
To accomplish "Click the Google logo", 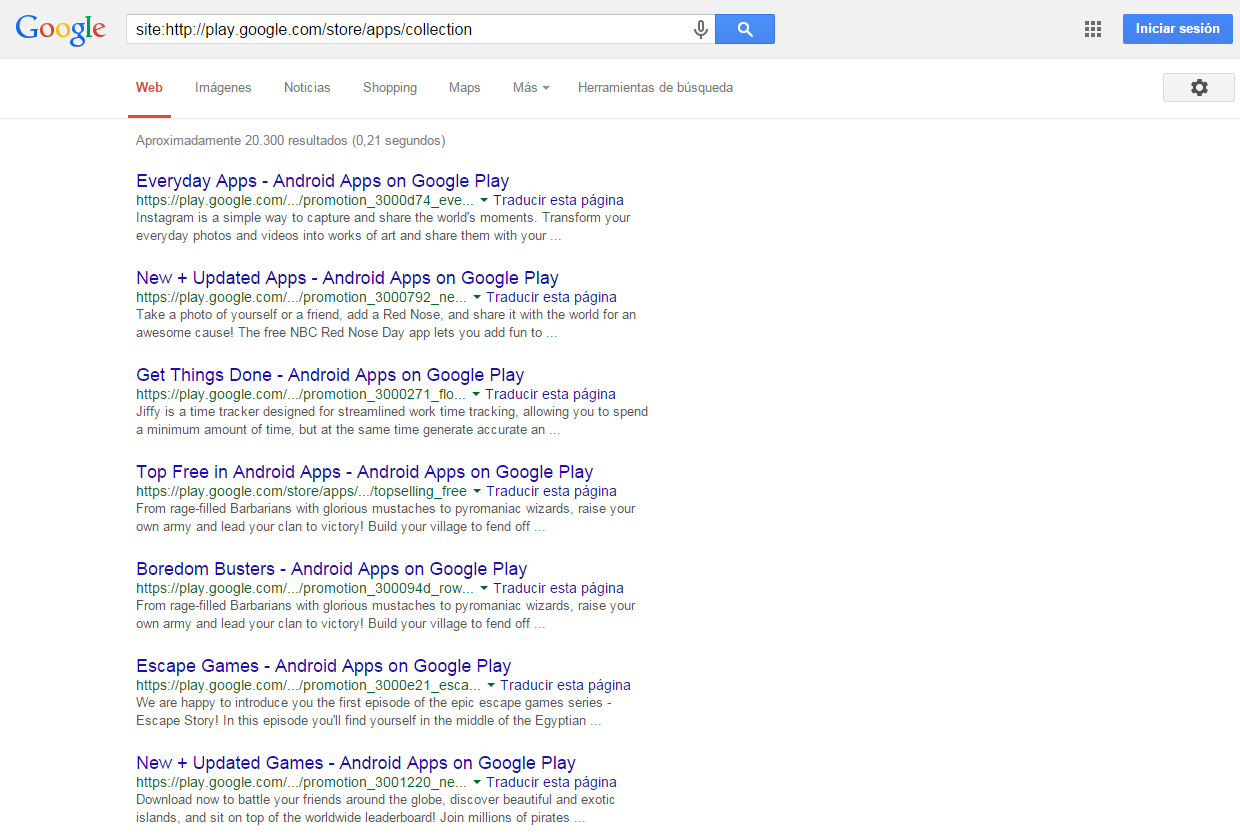I will coord(61,29).
